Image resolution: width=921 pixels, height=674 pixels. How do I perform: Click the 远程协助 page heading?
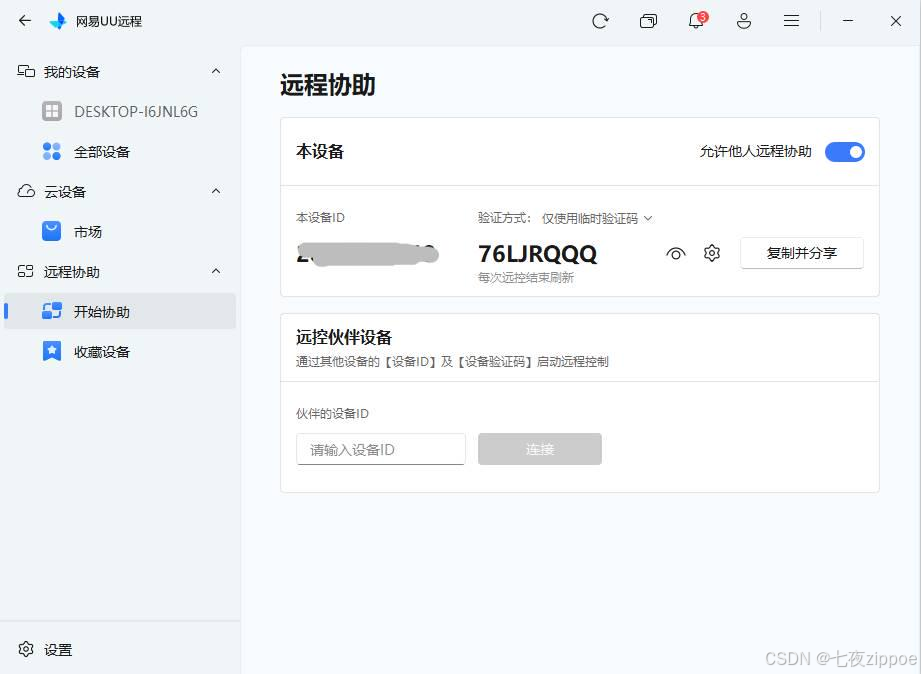[328, 85]
